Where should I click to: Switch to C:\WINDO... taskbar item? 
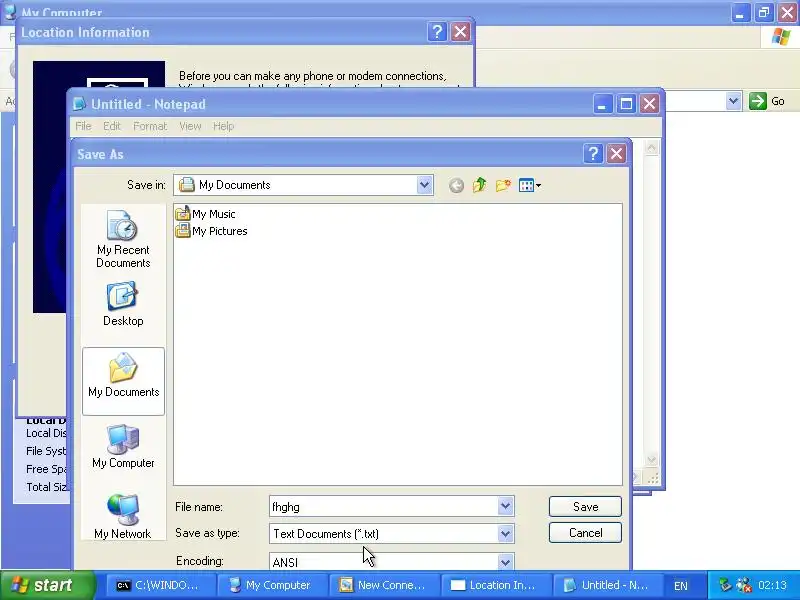159,585
